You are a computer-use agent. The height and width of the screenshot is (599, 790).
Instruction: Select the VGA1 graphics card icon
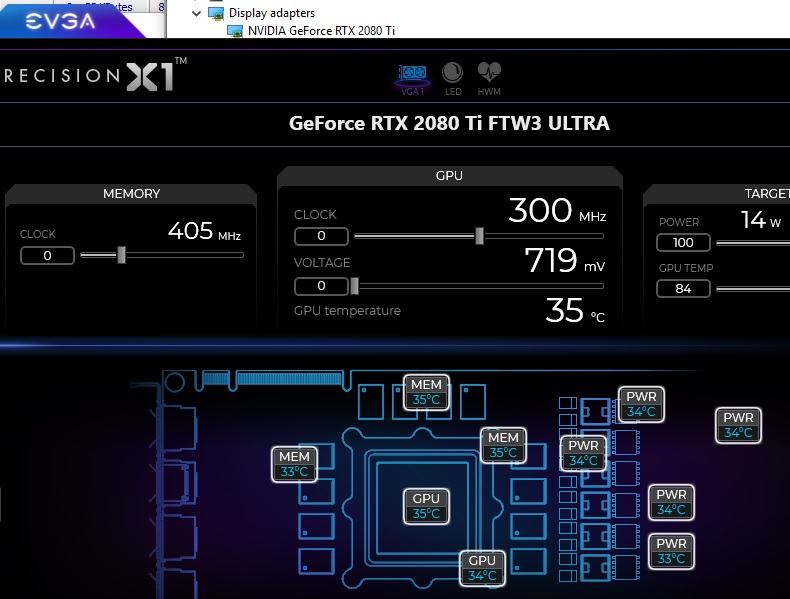pyautogui.click(x=412, y=79)
